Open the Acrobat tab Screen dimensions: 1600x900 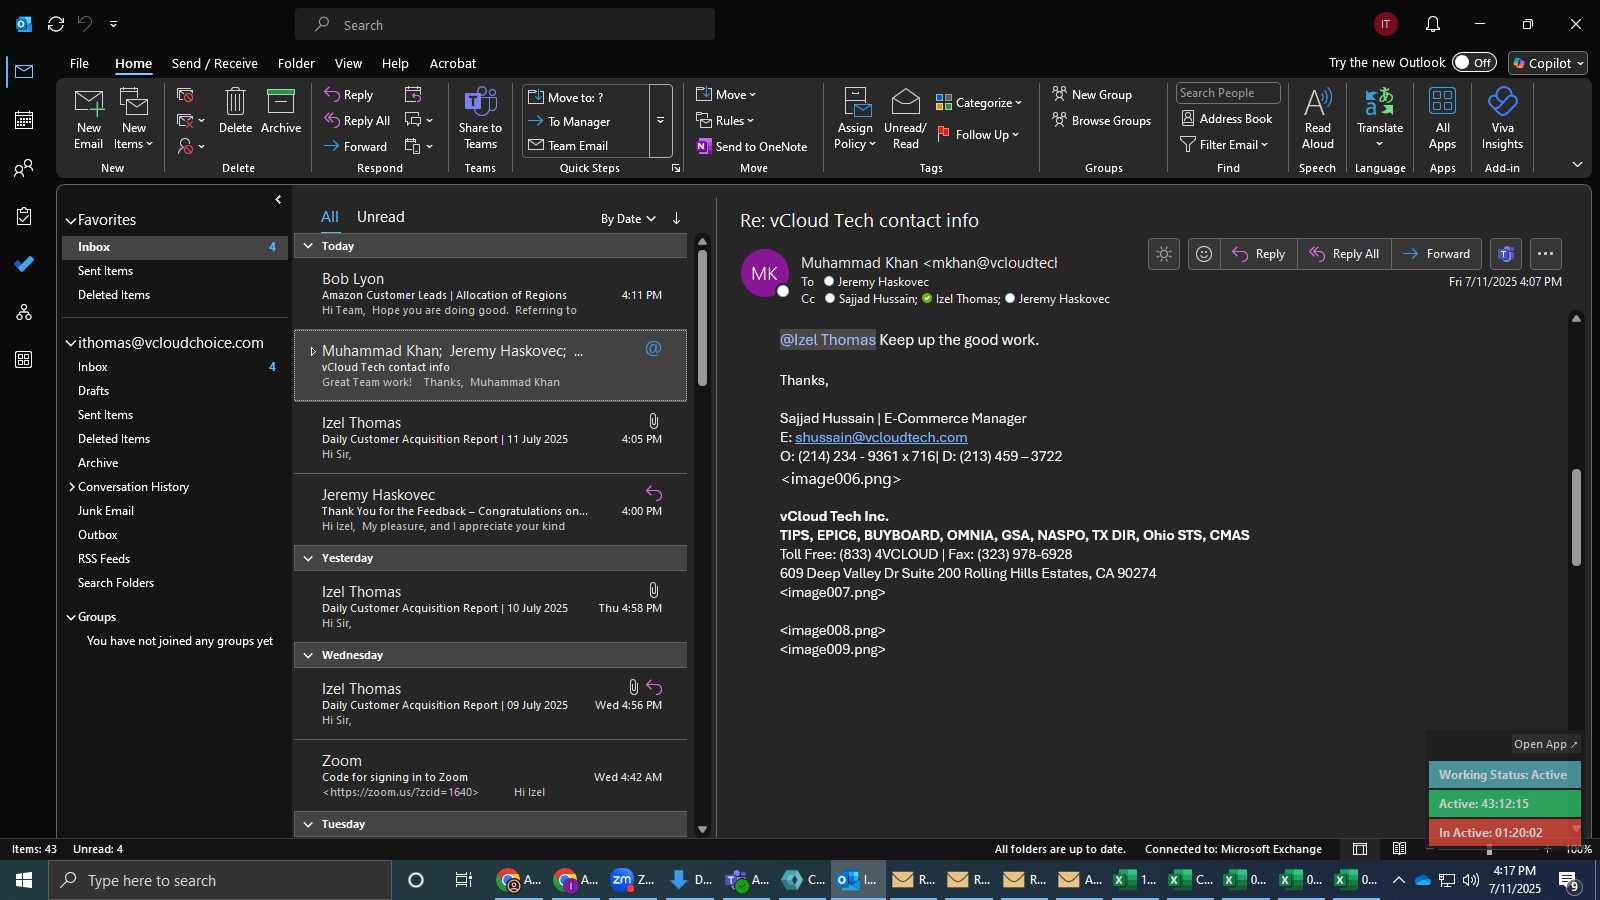pyautogui.click(x=452, y=63)
